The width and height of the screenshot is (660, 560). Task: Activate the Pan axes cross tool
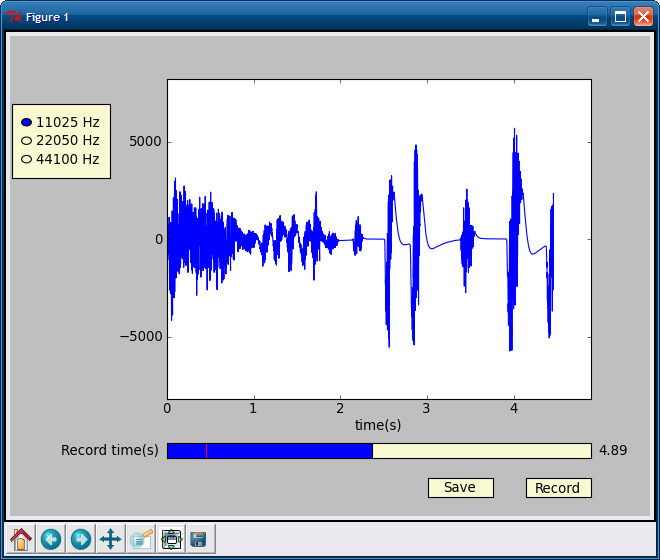tap(111, 539)
